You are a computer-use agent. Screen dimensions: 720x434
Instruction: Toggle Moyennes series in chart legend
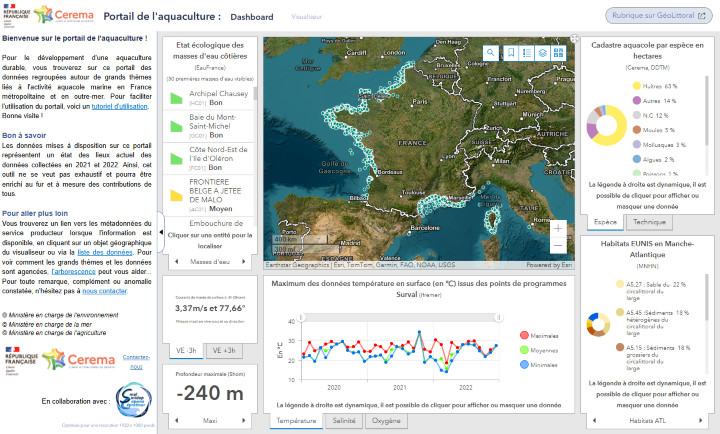(537, 351)
